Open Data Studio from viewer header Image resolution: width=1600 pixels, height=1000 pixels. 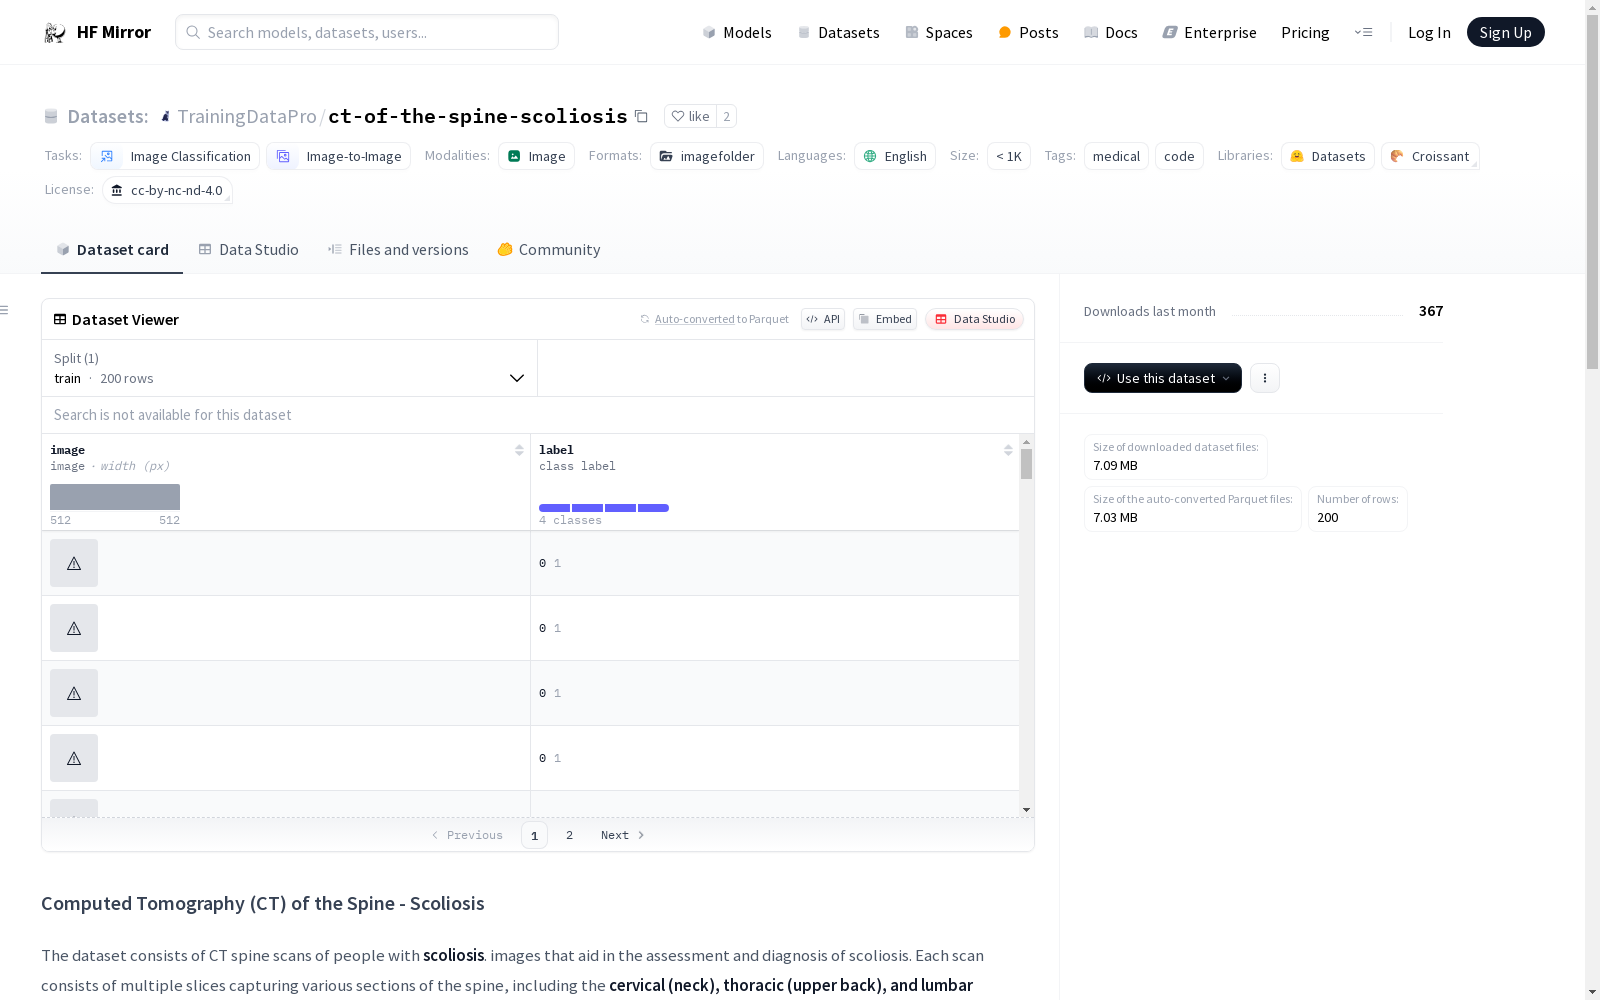(x=974, y=319)
